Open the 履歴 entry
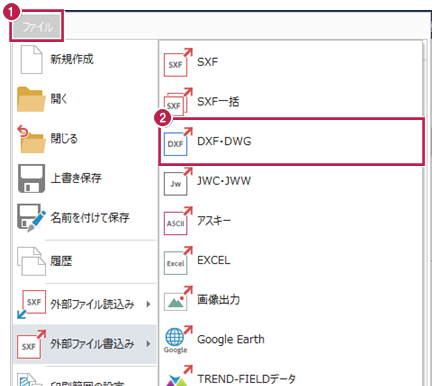Screen dimensions: 432x386 click(61, 261)
